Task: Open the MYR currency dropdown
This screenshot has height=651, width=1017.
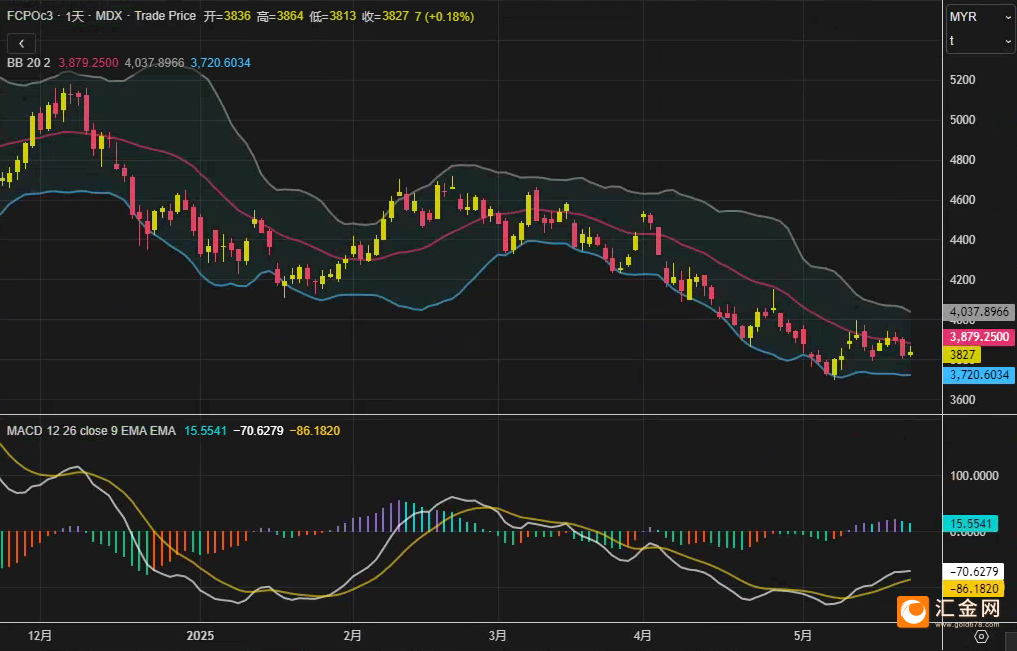Action: 980,17
